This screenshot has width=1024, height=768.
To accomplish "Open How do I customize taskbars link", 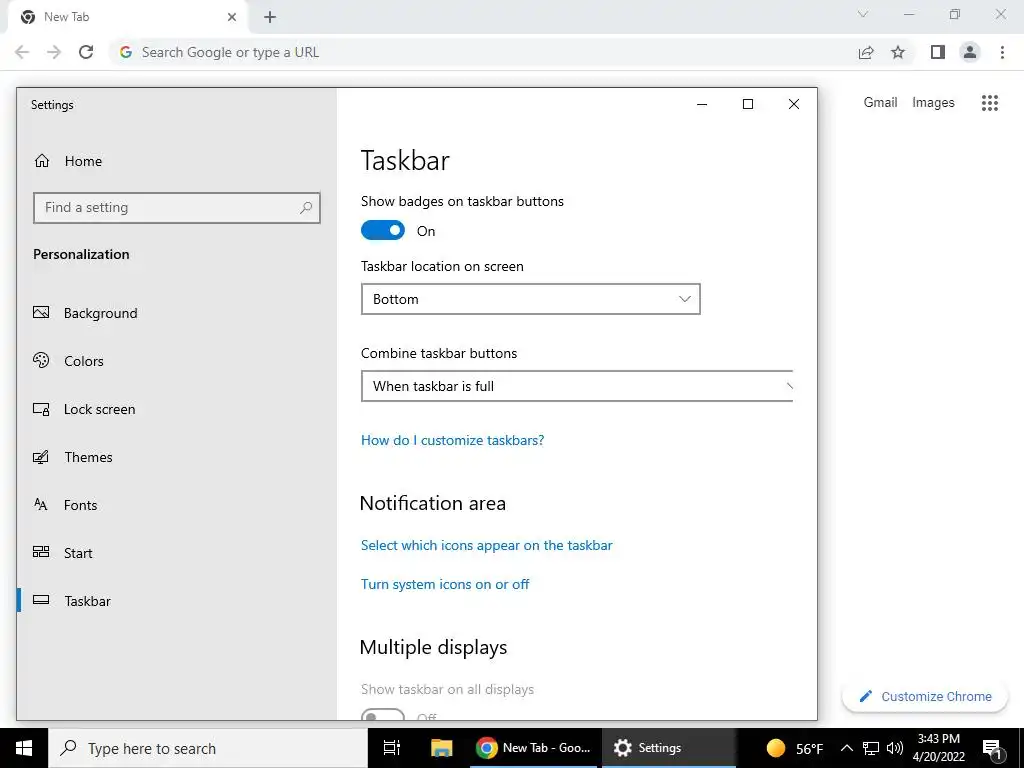I will click(452, 440).
